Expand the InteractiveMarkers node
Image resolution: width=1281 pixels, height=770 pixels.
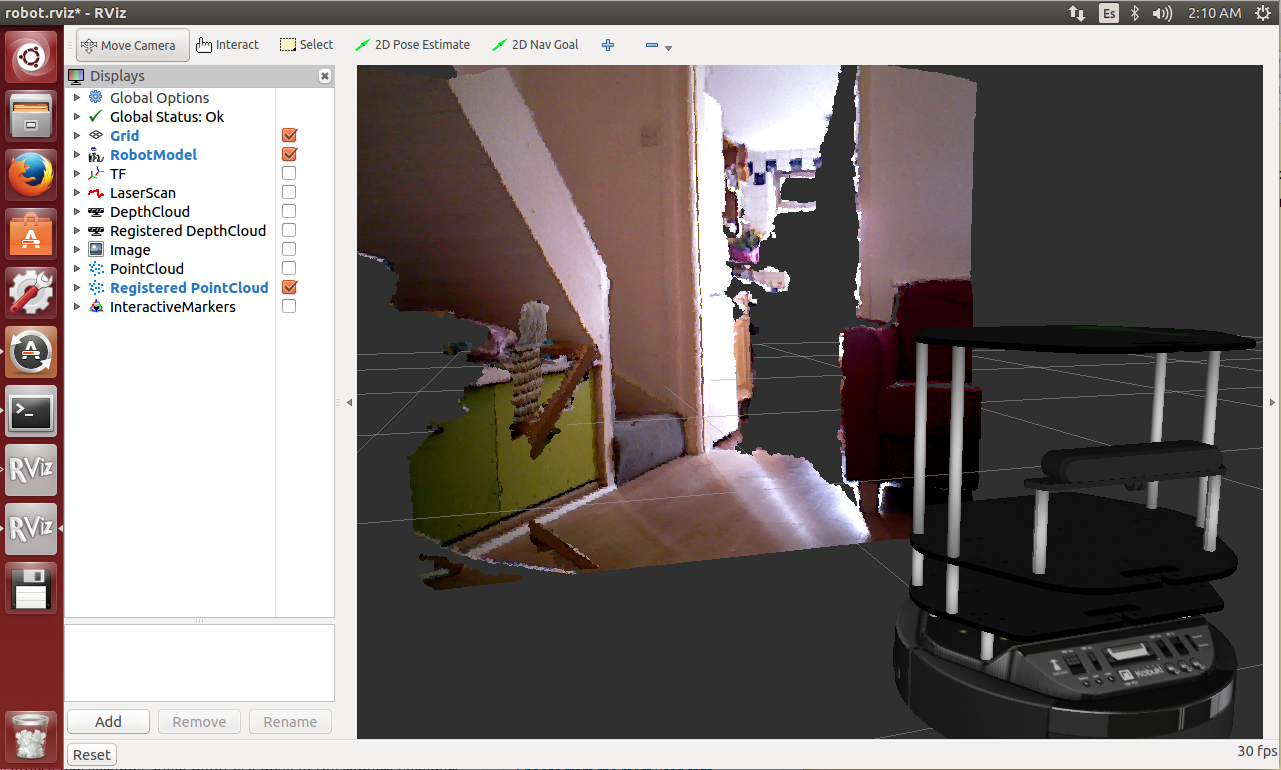[x=77, y=306]
